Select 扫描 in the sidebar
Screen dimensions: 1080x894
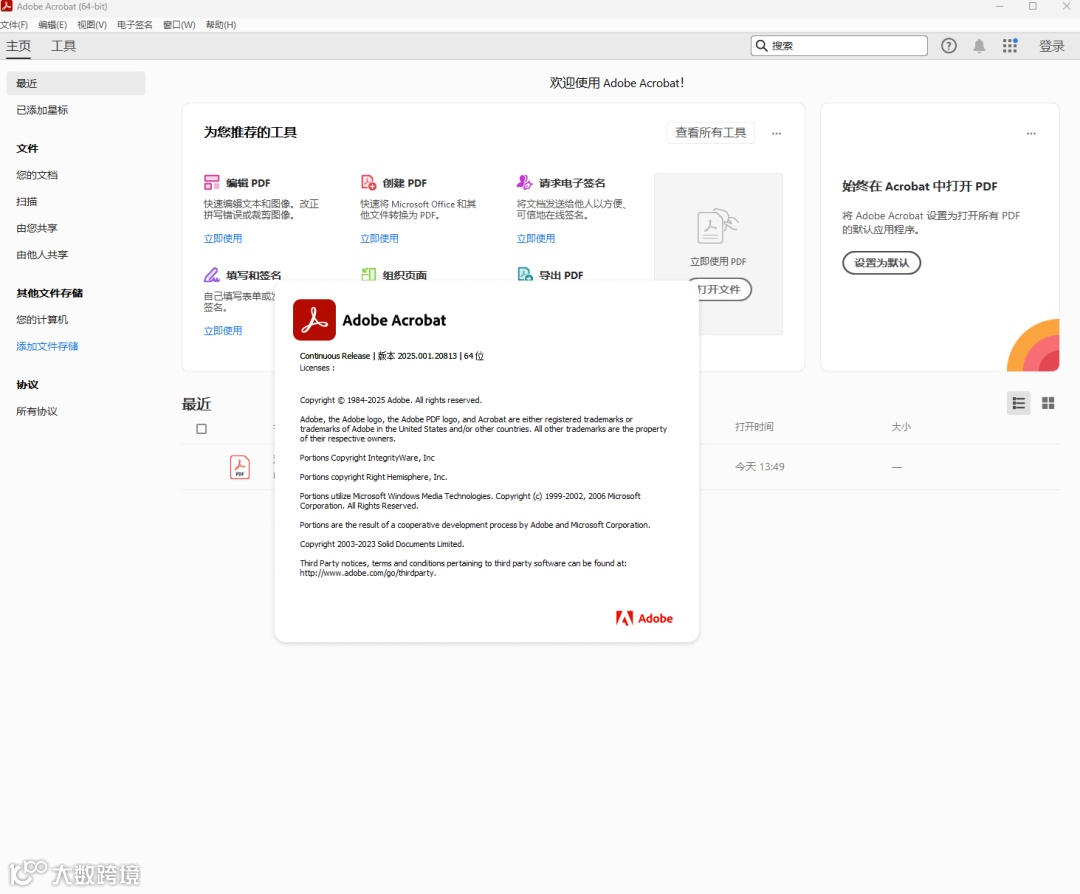pos(26,202)
